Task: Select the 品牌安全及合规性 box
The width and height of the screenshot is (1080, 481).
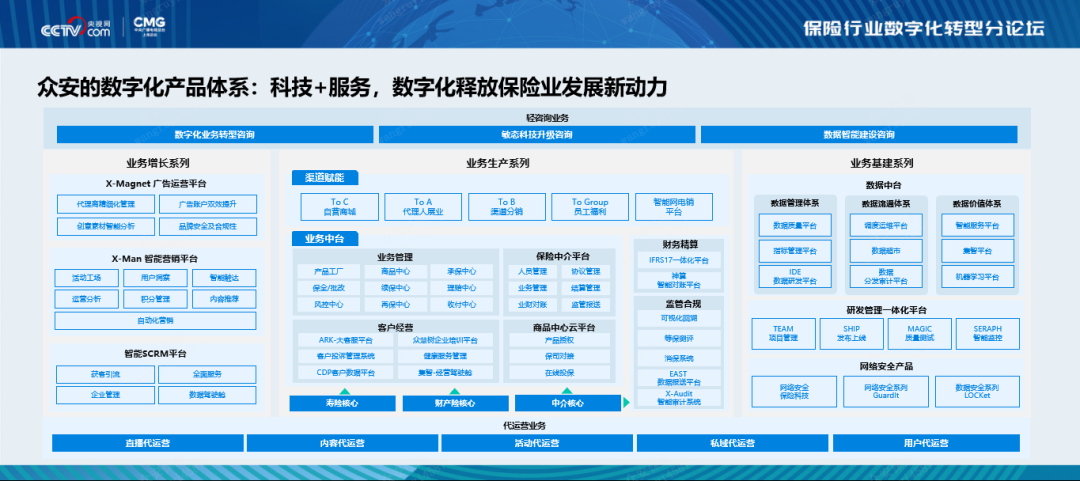Action: (207, 226)
